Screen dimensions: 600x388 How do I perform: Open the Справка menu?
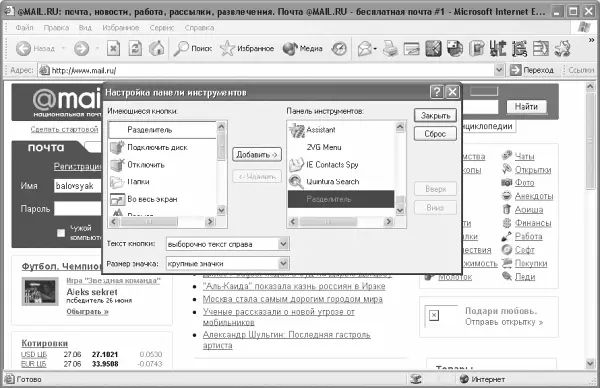click(199, 28)
